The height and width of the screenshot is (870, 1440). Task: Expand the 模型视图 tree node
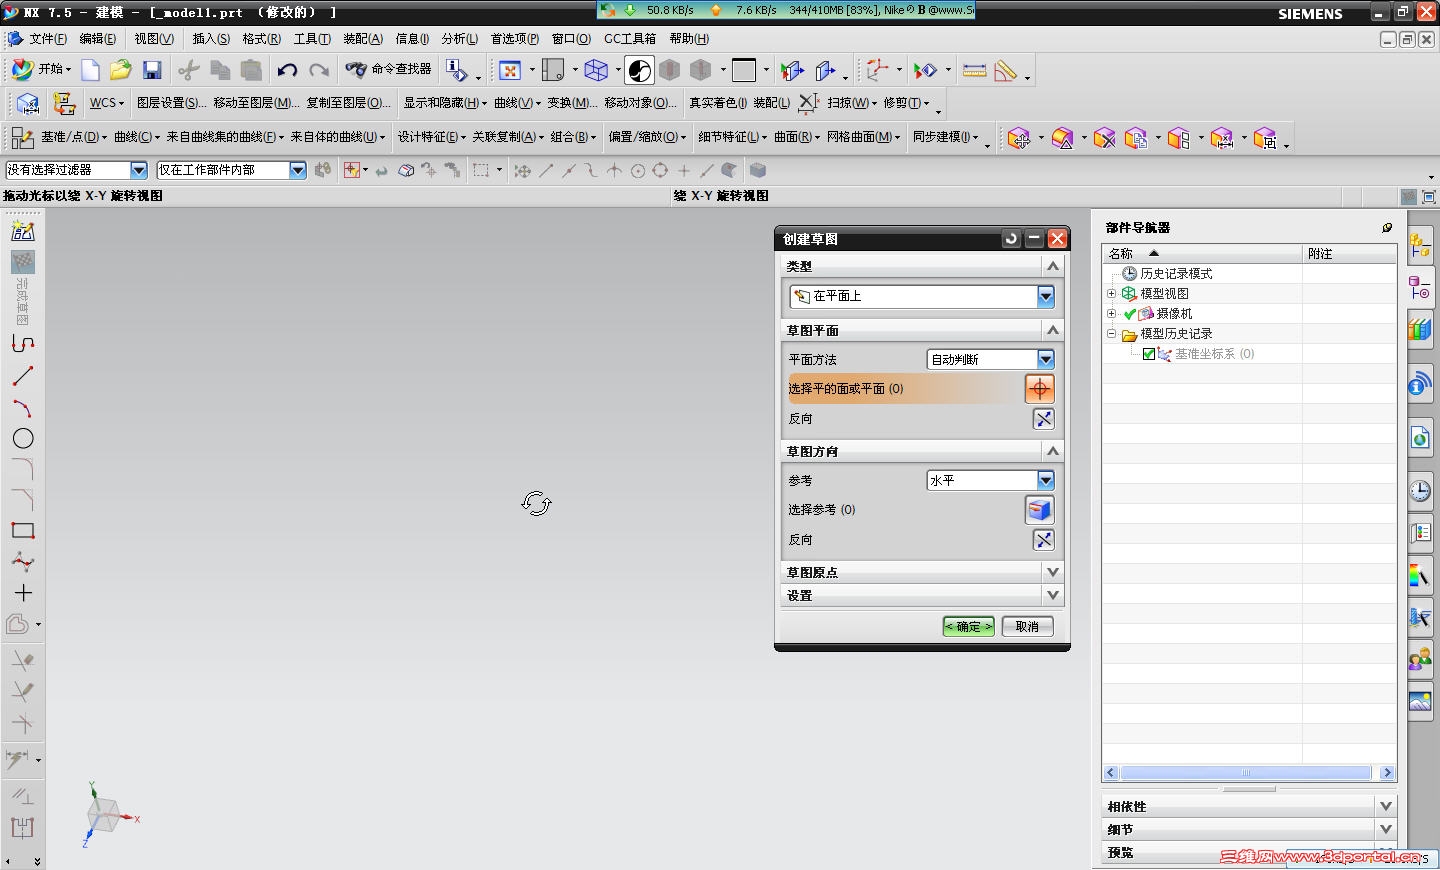click(x=1111, y=294)
